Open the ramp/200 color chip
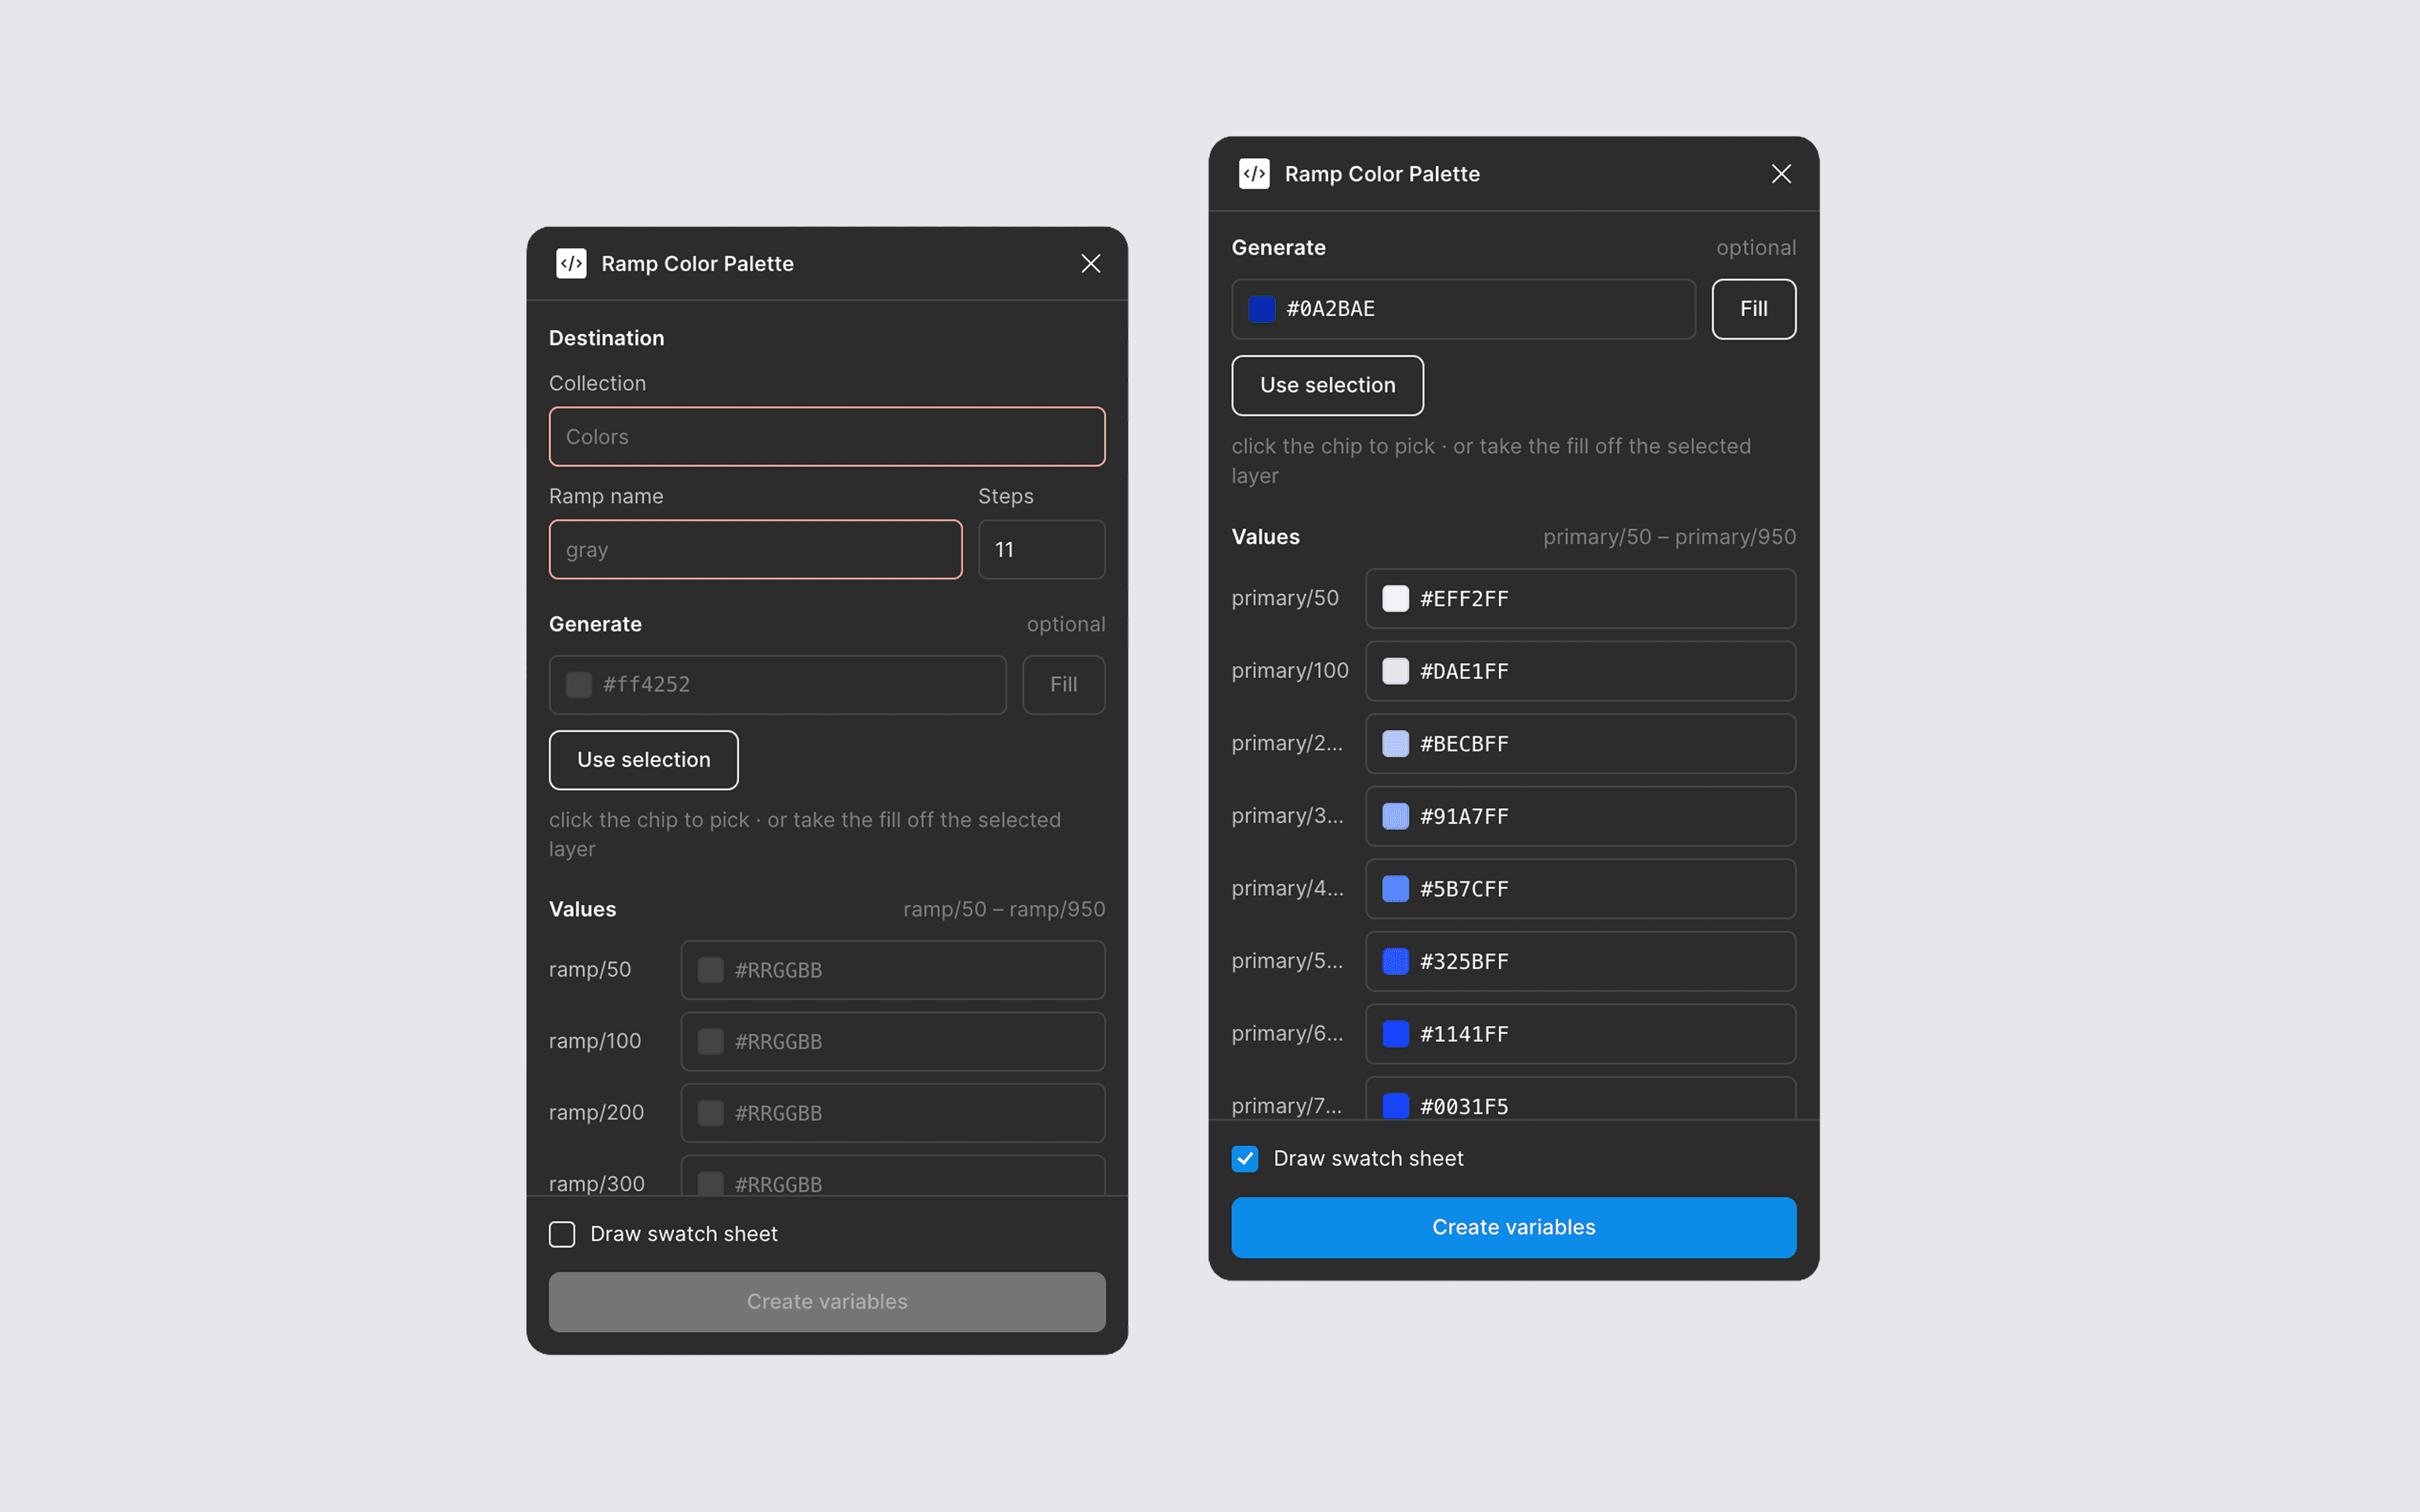The height and width of the screenshot is (1512, 2420). [711, 1113]
